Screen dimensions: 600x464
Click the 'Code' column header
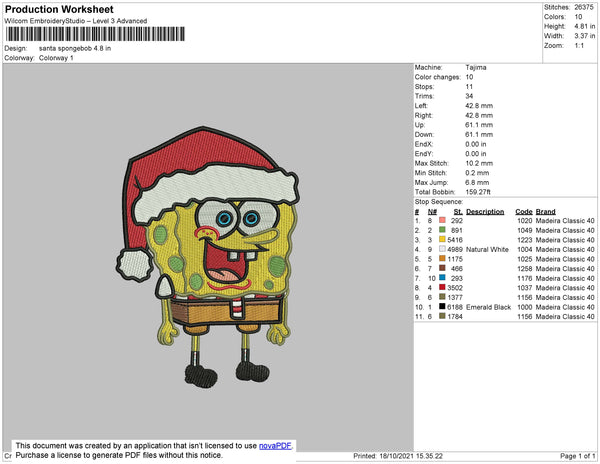click(524, 212)
